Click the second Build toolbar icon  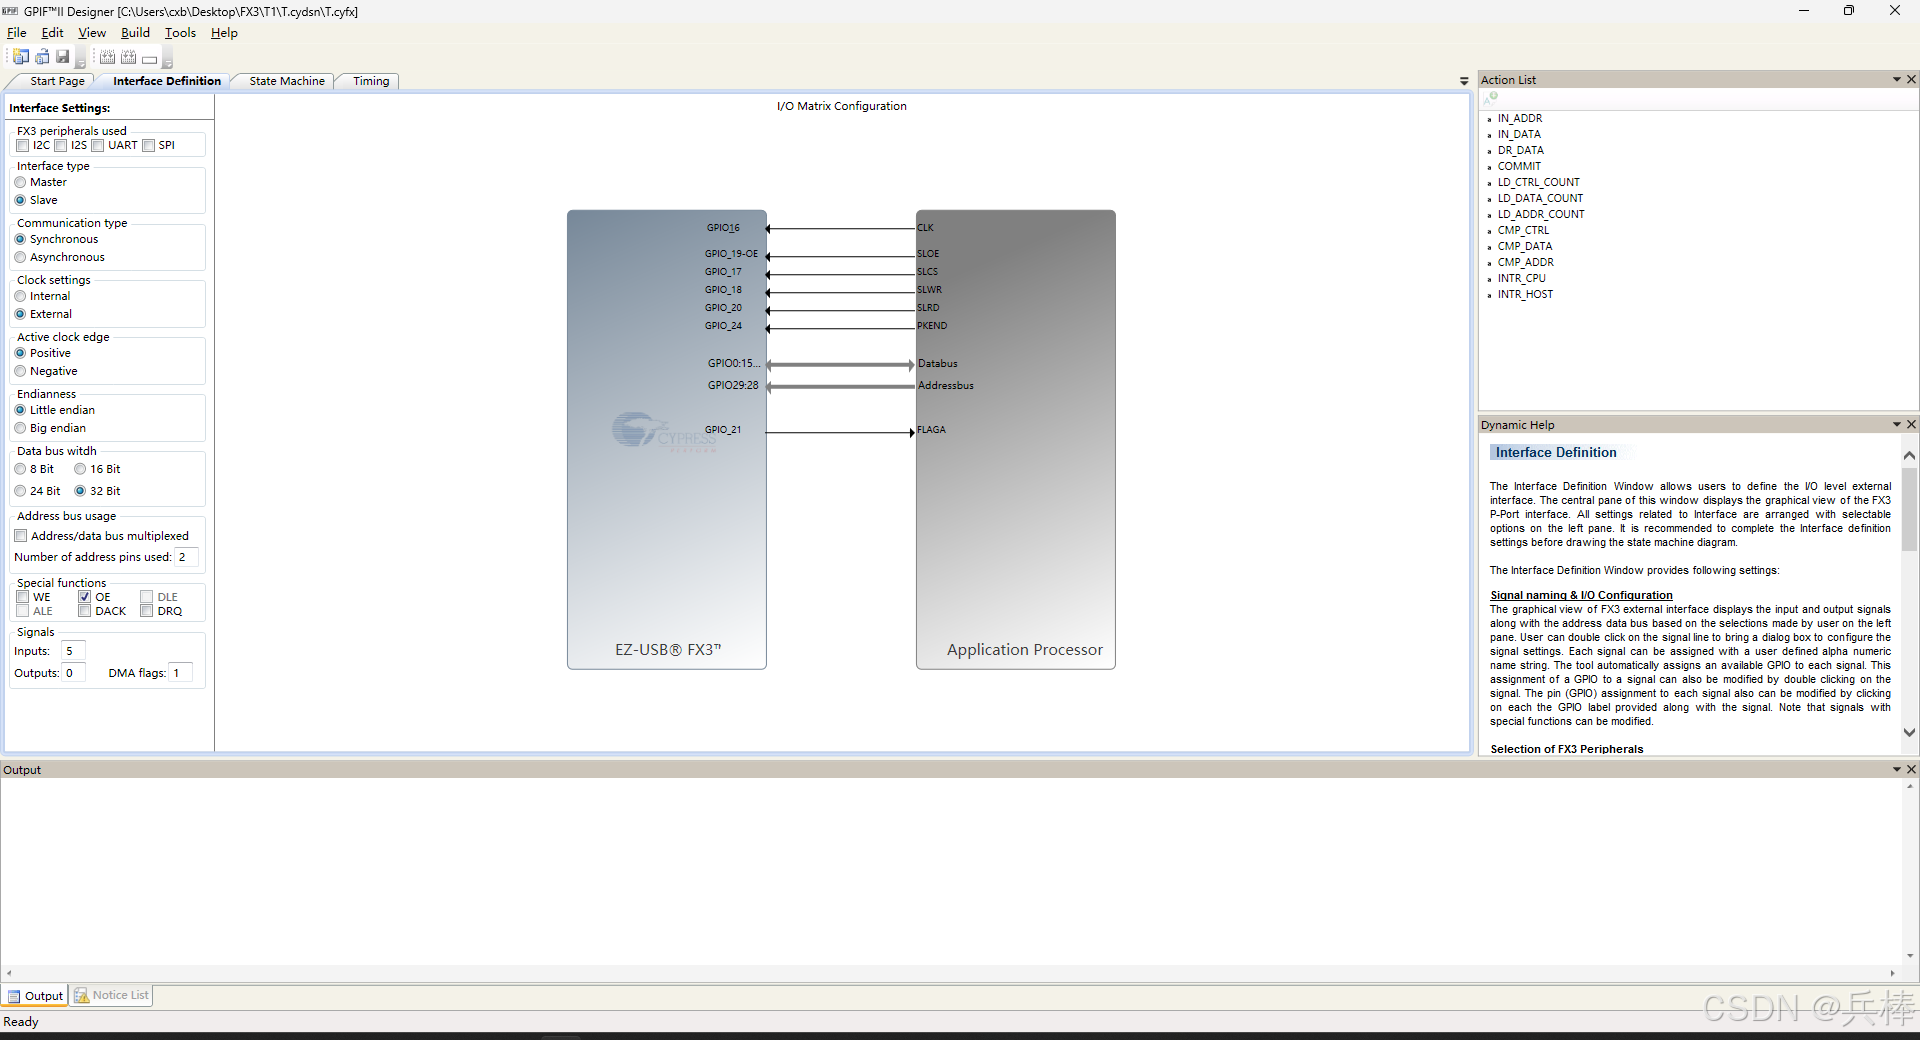click(x=128, y=57)
